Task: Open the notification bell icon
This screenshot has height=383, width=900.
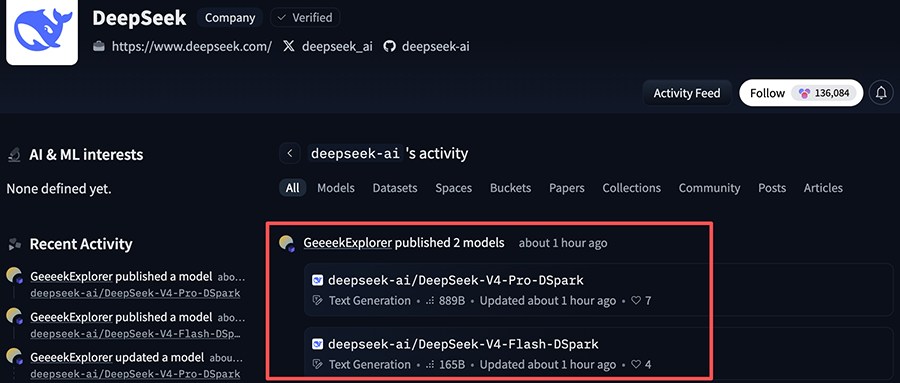Action: (x=881, y=93)
